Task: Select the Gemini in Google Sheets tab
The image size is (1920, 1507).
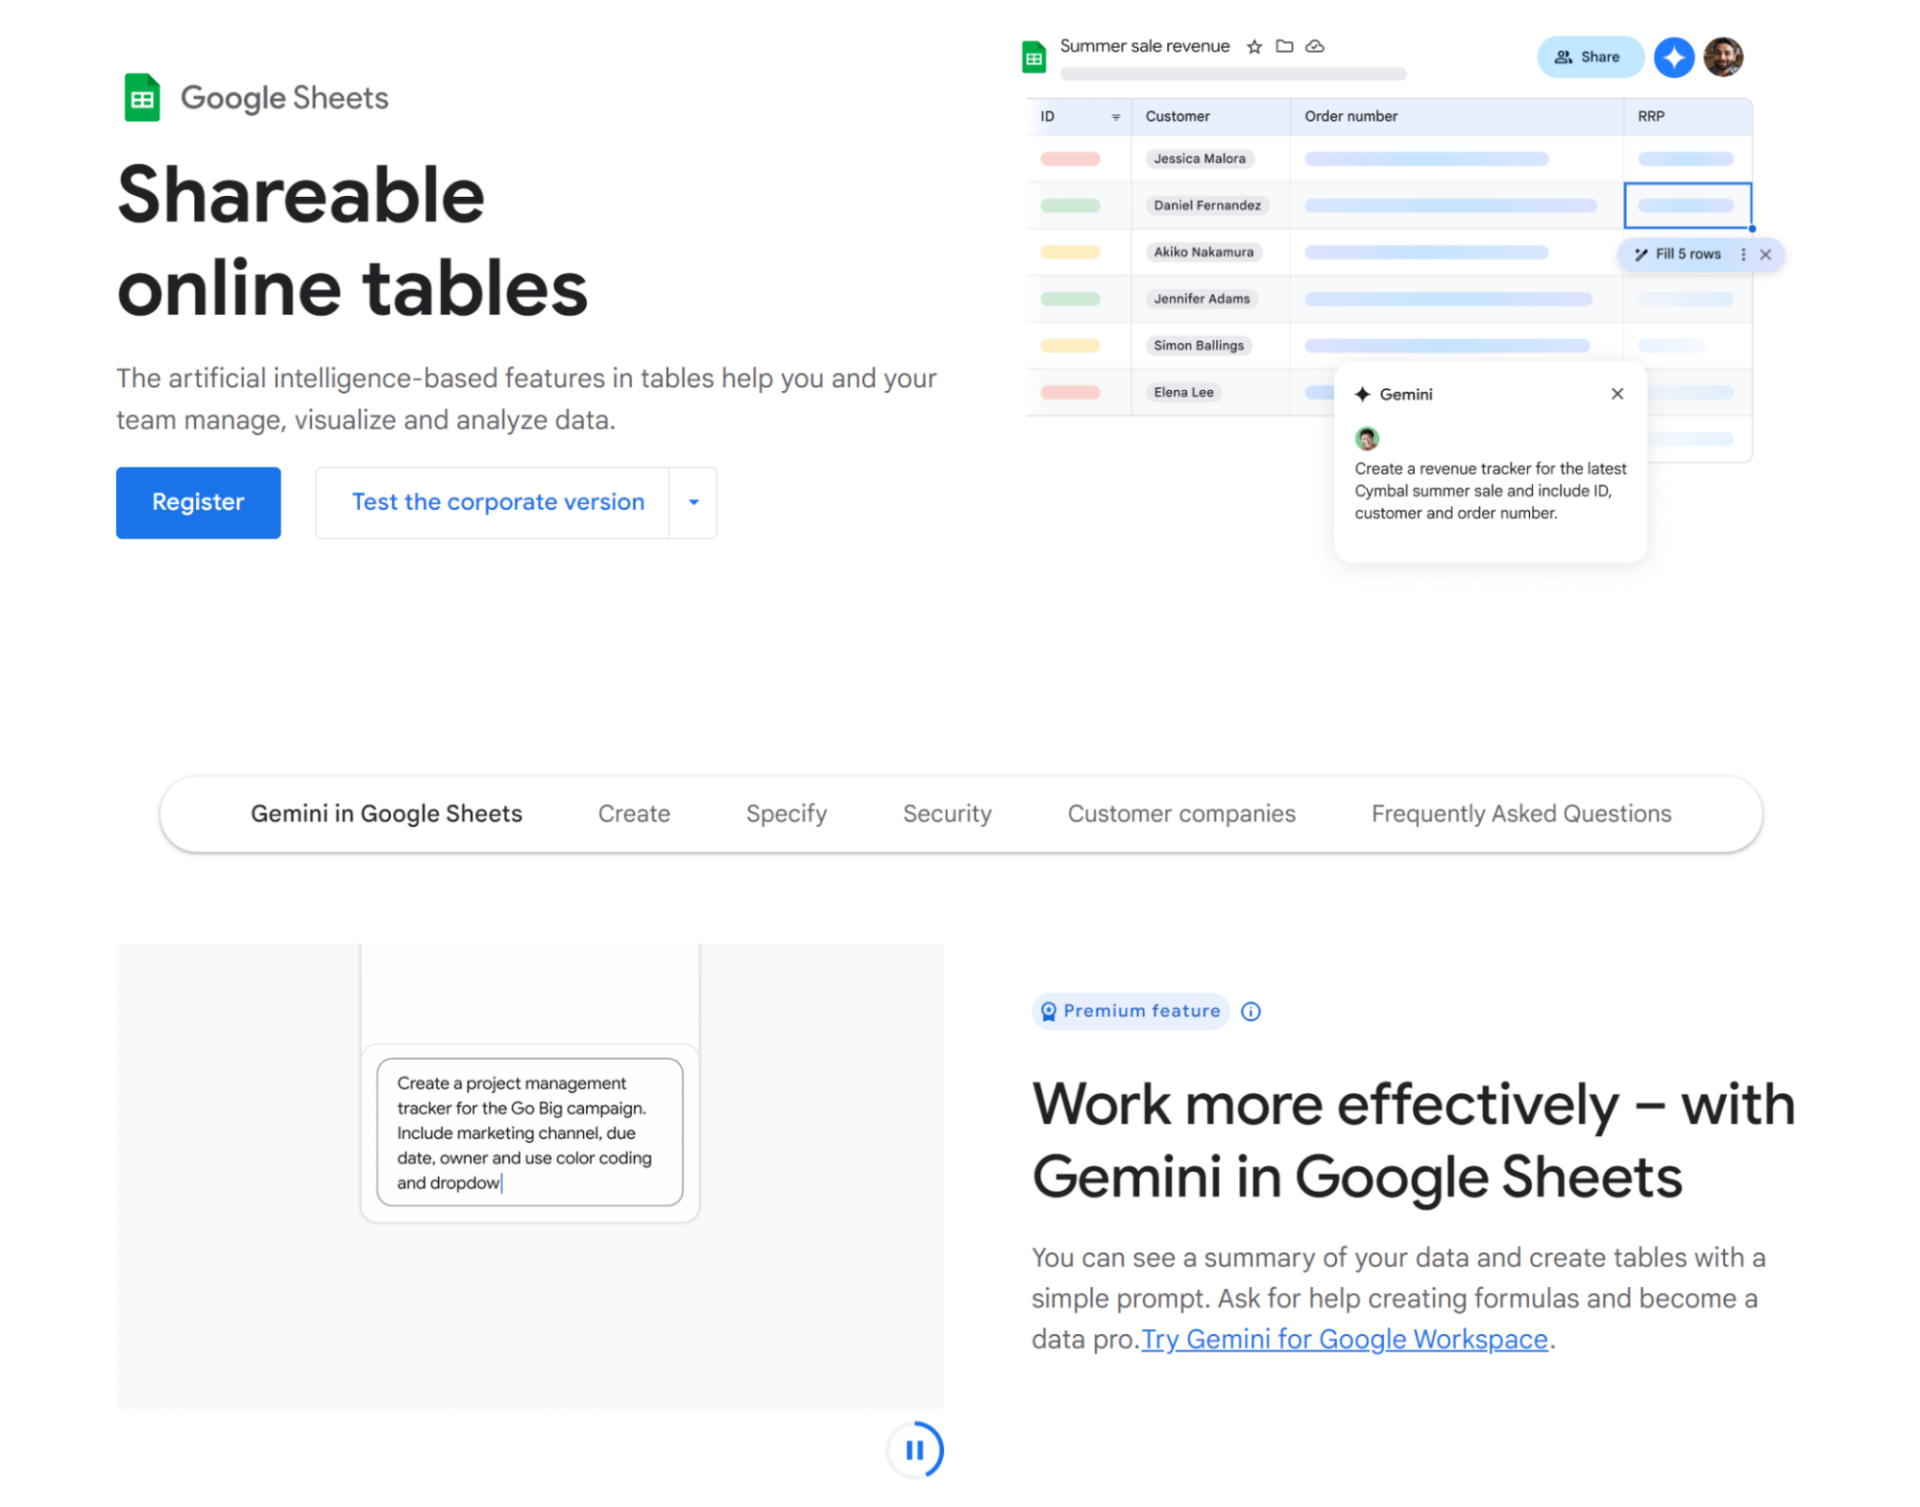Action: click(x=386, y=813)
